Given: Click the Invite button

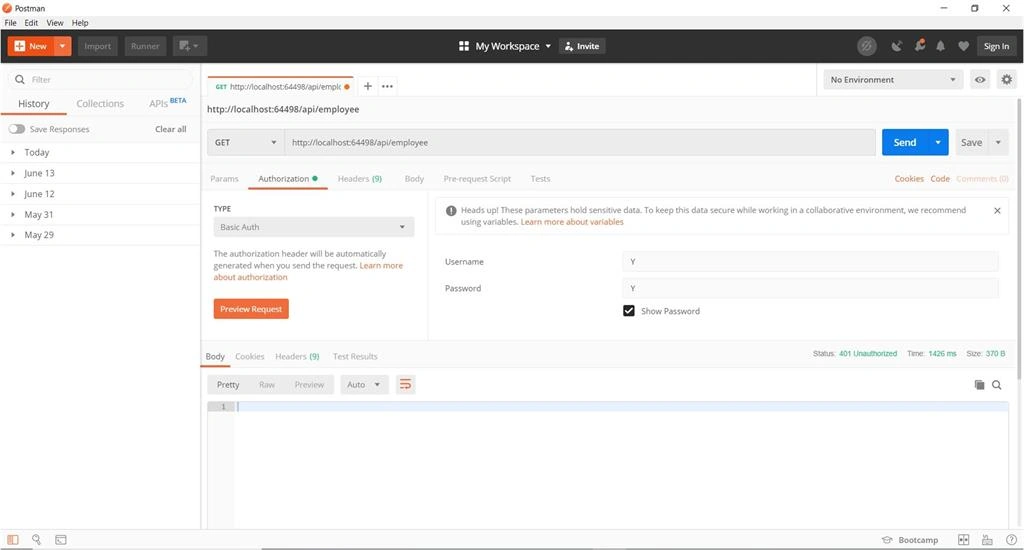Looking at the screenshot, I should click(x=582, y=46).
